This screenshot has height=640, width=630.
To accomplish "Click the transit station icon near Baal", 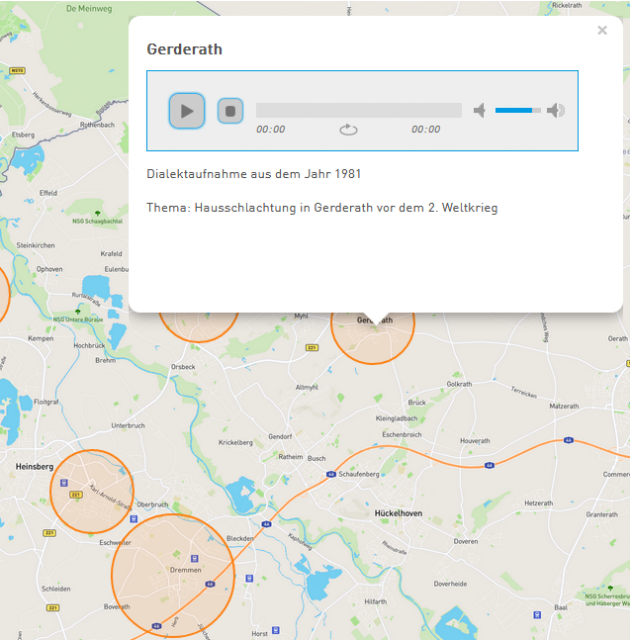I will click(x=537, y=615).
